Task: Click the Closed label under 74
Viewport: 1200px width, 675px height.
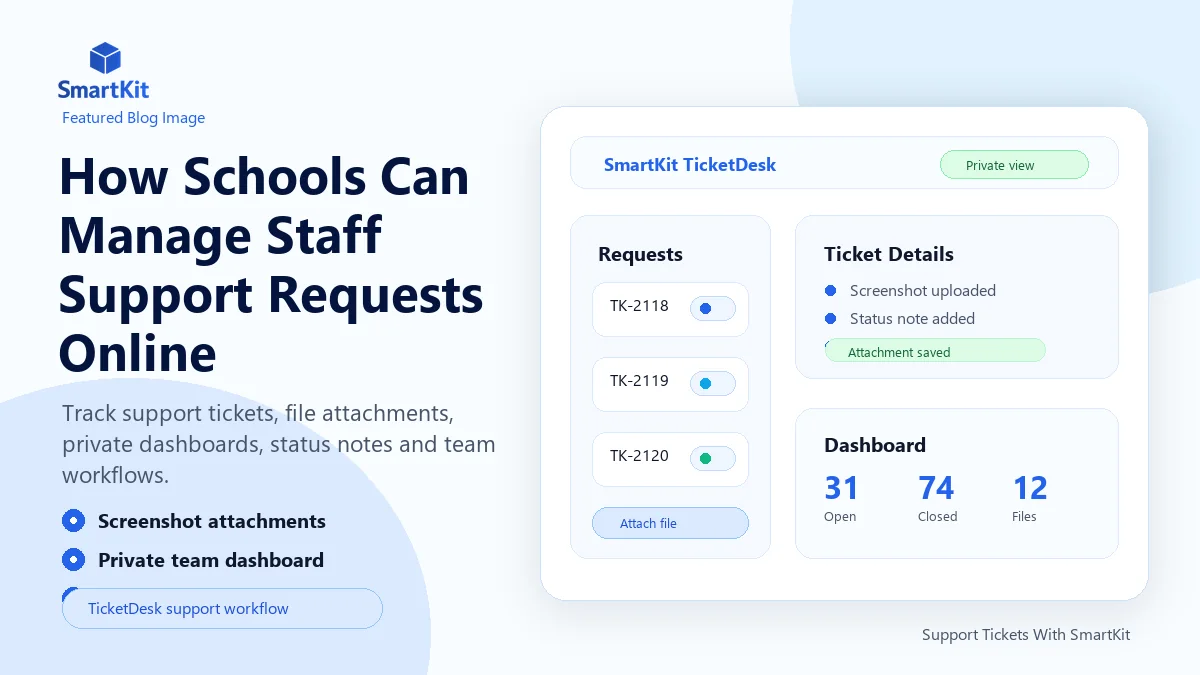Action: click(x=938, y=517)
